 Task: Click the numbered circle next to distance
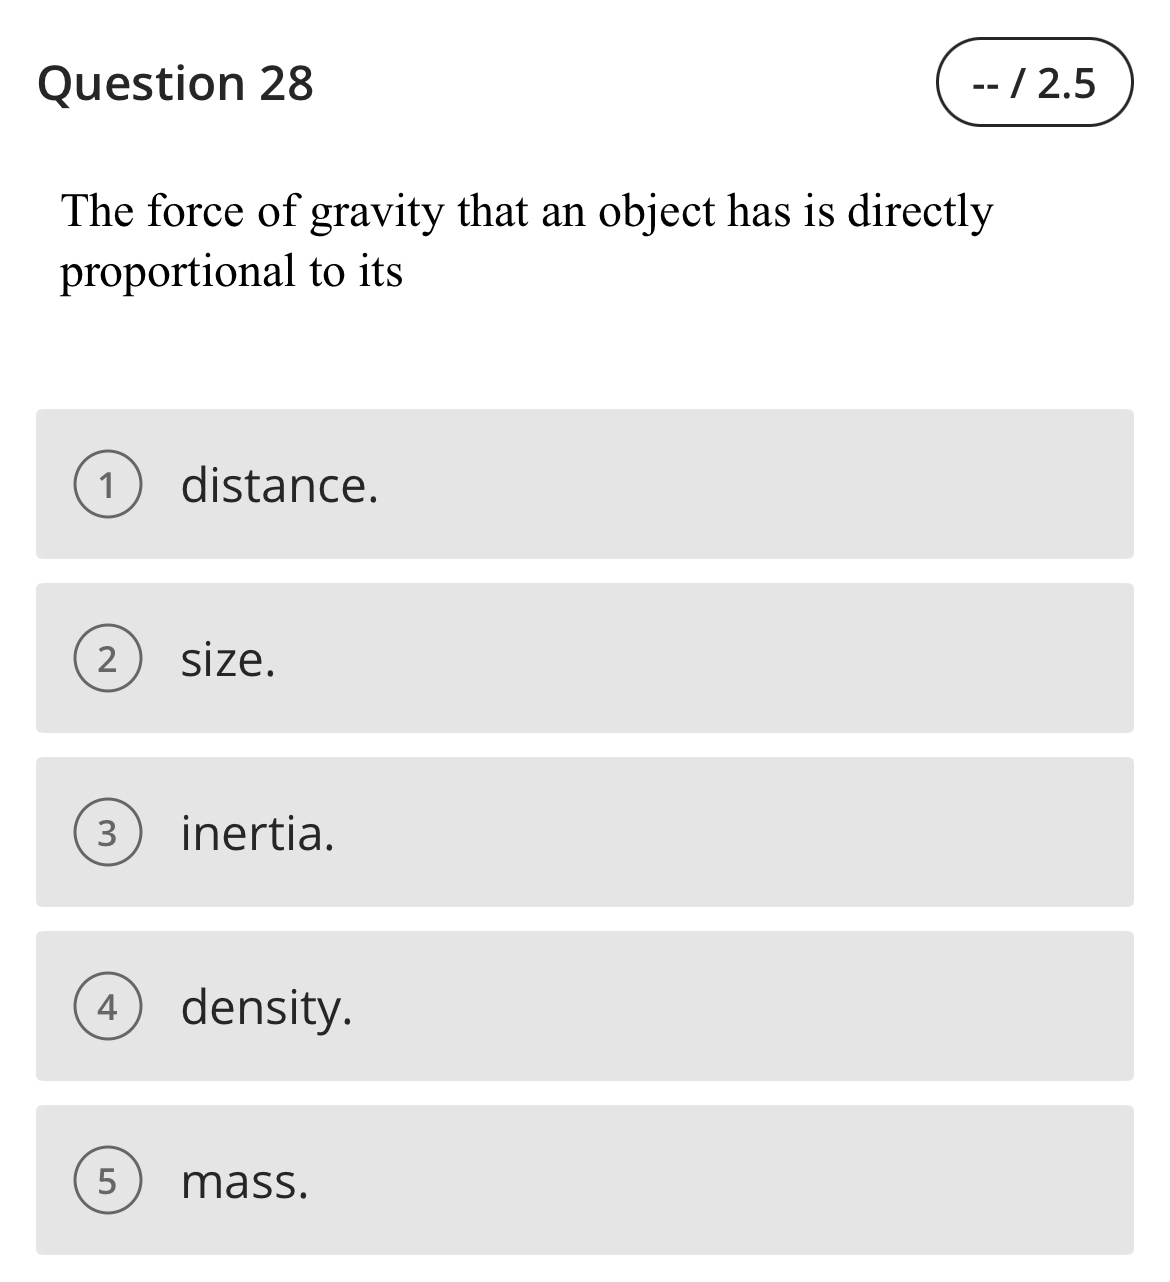click(109, 486)
